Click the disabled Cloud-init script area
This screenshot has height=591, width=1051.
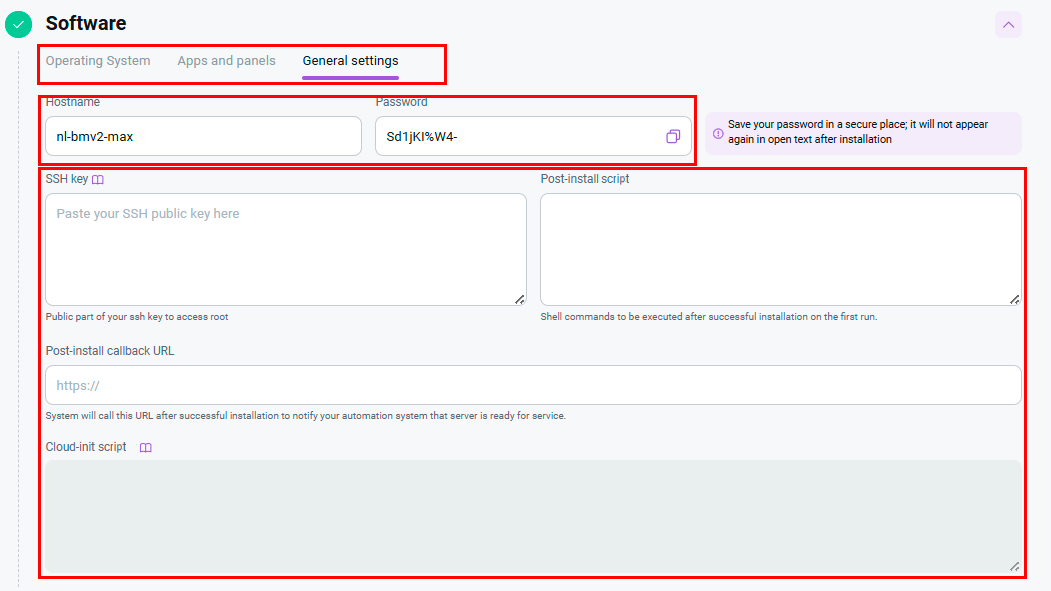pyautogui.click(x=533, y=517)
